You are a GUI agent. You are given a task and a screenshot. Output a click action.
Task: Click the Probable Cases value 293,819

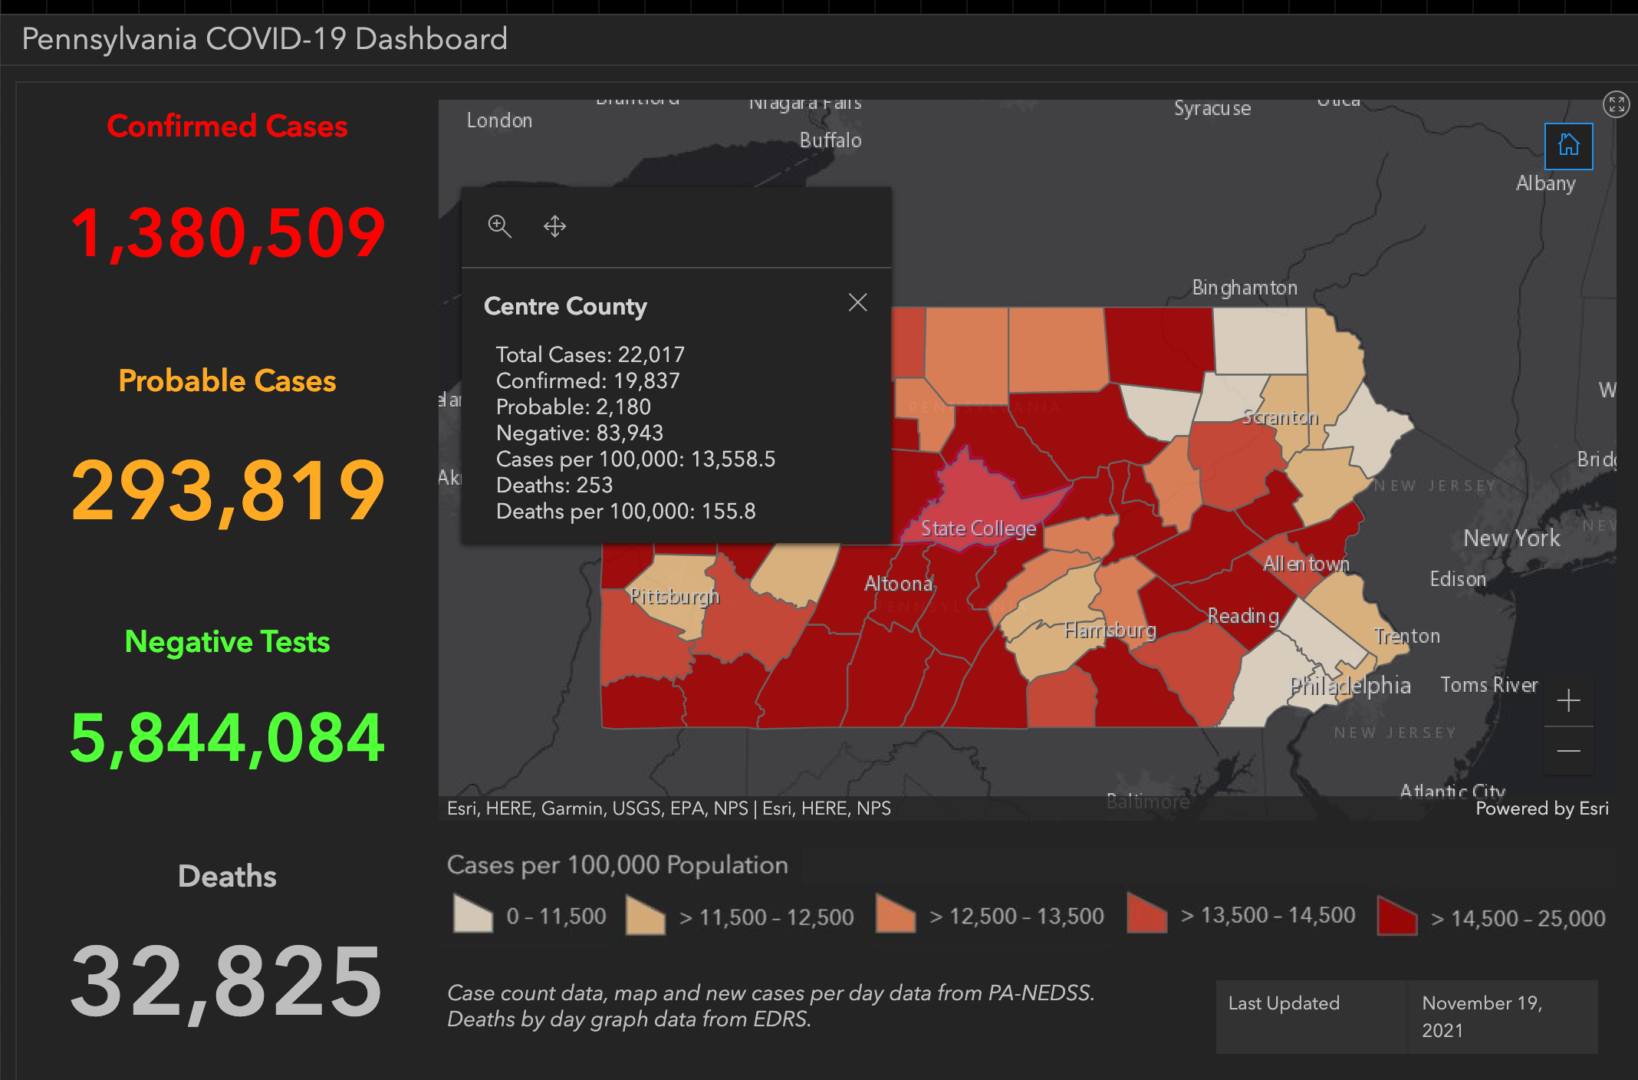(x=228, y=491)
